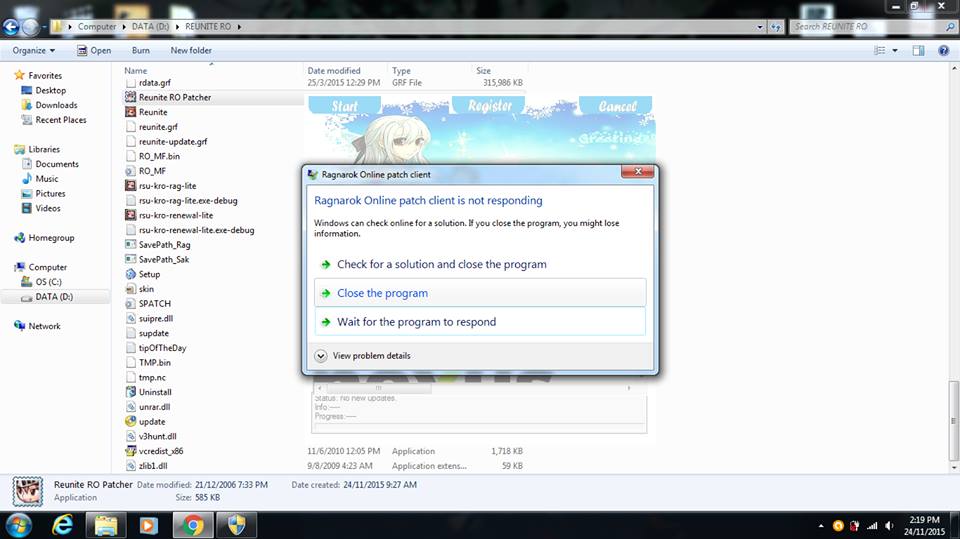The width and height of the screenshot is (960, 539).
Task: Select the rsu-kro-rag-lite application icon
Action: pyautogui.click(x=130, y=186)
